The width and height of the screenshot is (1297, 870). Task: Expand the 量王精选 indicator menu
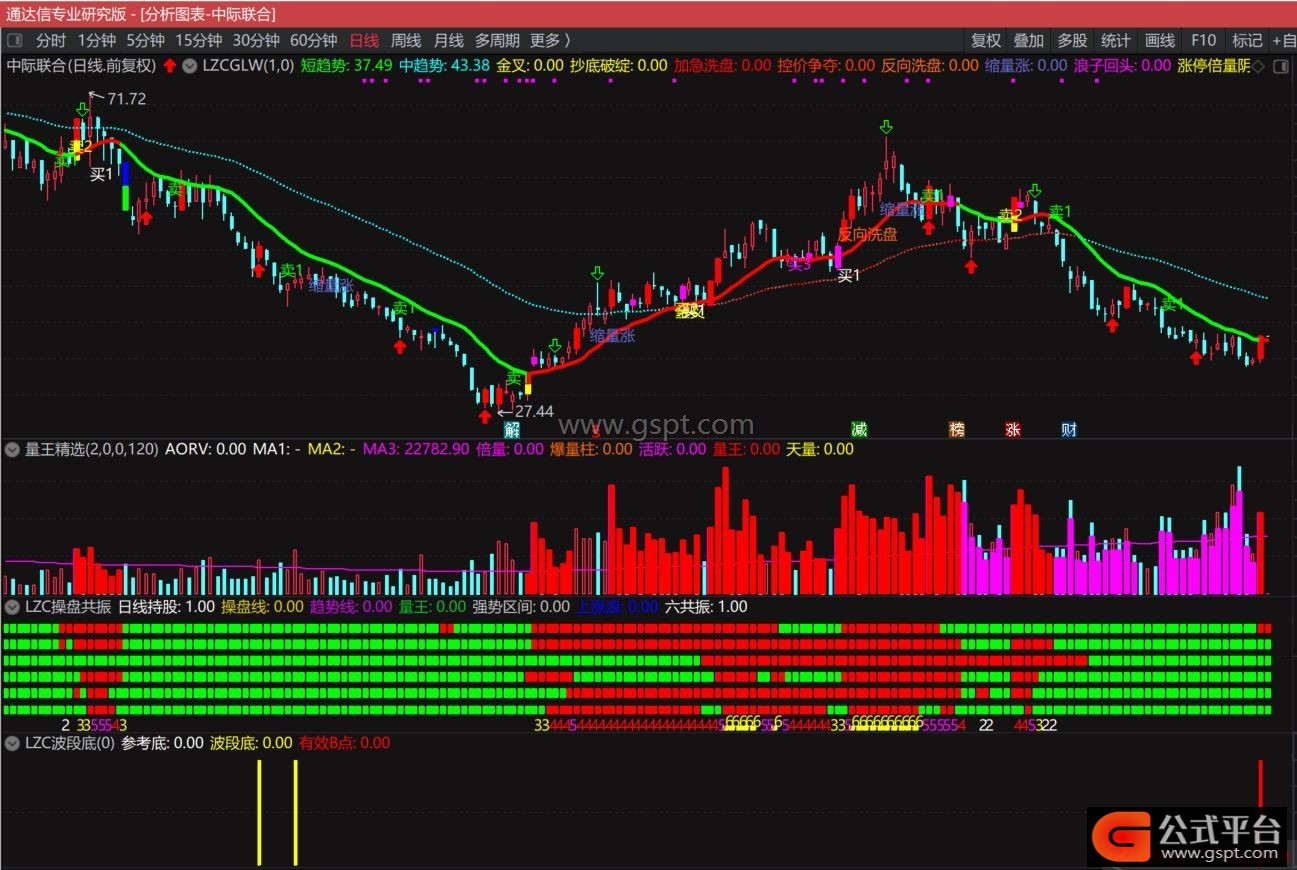(x=13, y=449)
